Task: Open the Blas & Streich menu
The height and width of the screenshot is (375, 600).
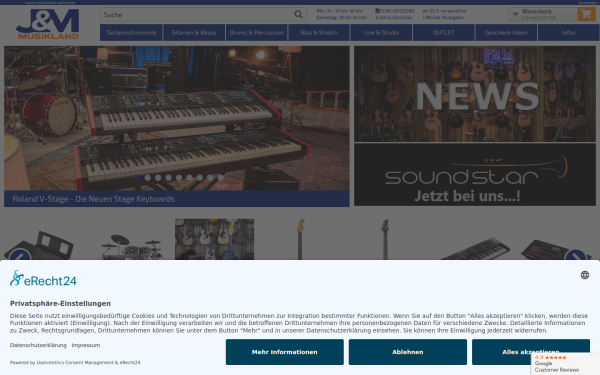Action: point(319,33)
